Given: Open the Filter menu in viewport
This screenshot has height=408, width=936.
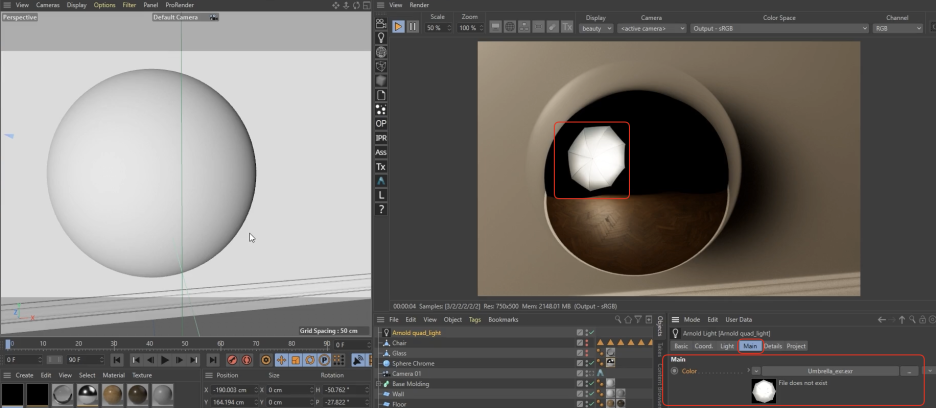Looking at the screenshot, I should (129, 5).
